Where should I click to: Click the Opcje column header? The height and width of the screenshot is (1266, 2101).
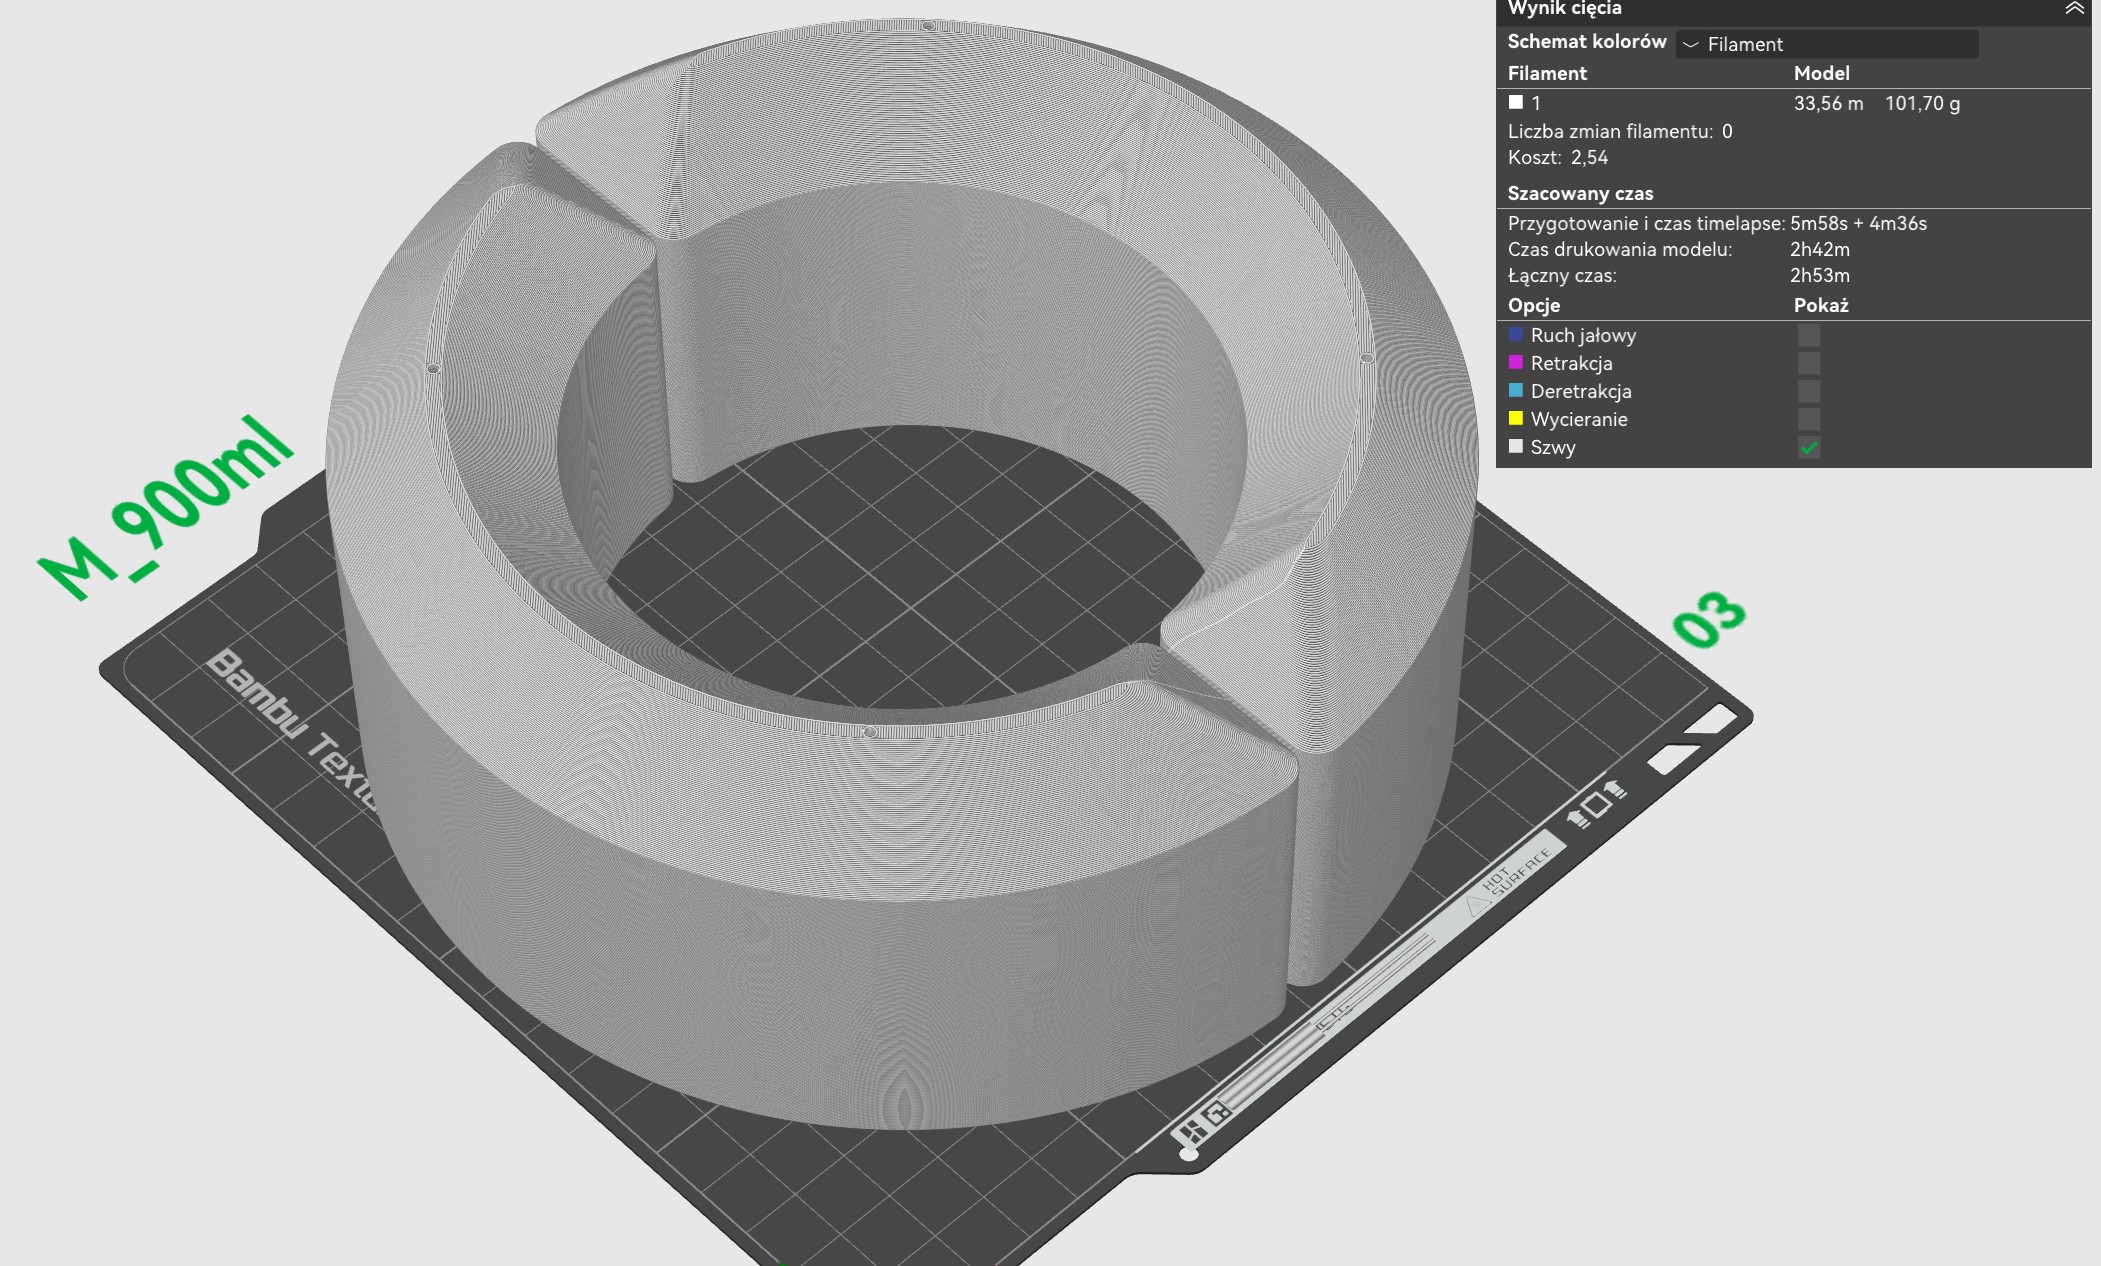pyautogui.click(x=1534, y=305)
